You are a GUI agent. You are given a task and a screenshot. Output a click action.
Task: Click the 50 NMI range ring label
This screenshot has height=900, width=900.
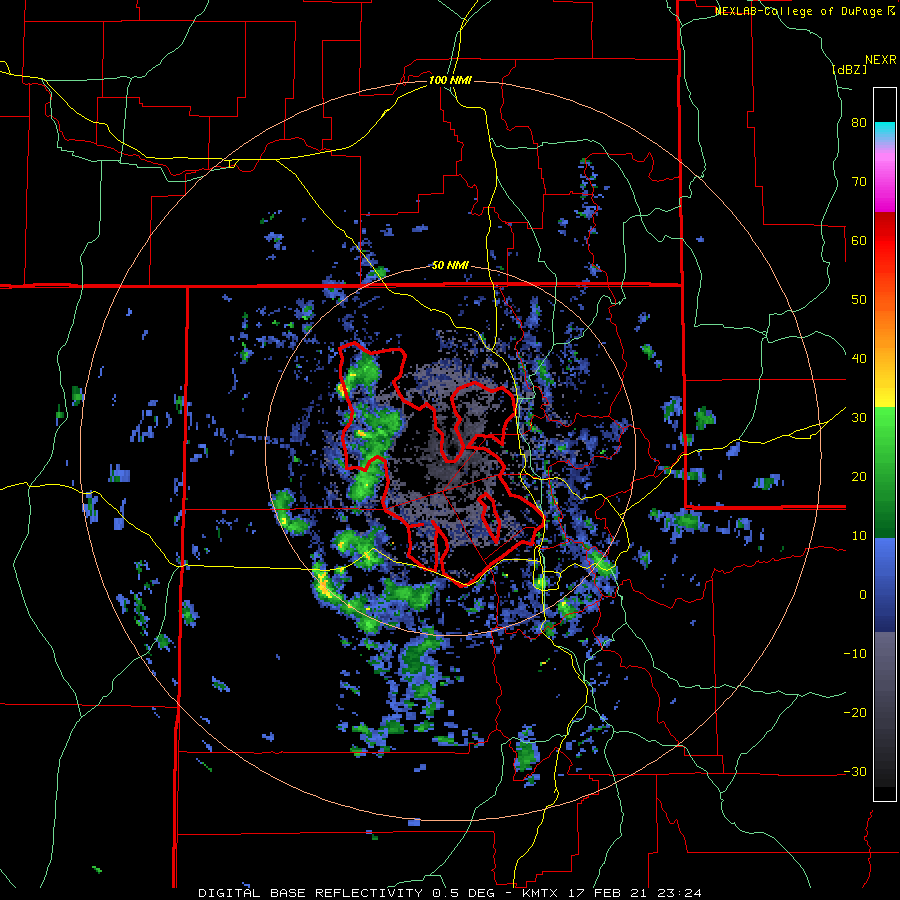(450, 265)
